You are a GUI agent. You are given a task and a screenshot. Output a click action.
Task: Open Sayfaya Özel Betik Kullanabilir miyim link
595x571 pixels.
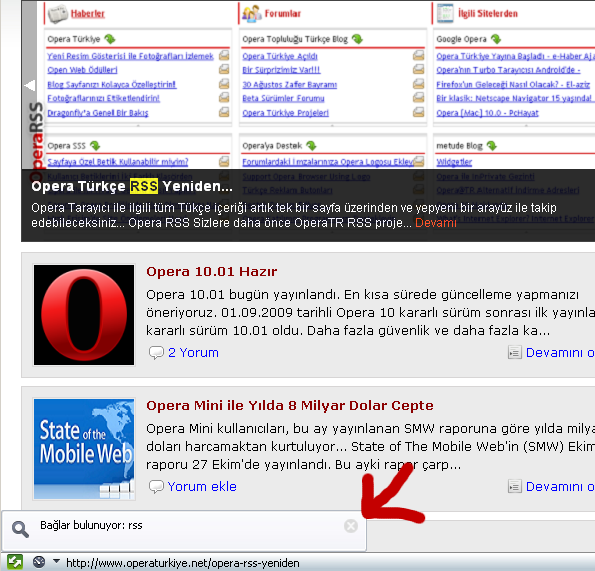click(118, 162)
